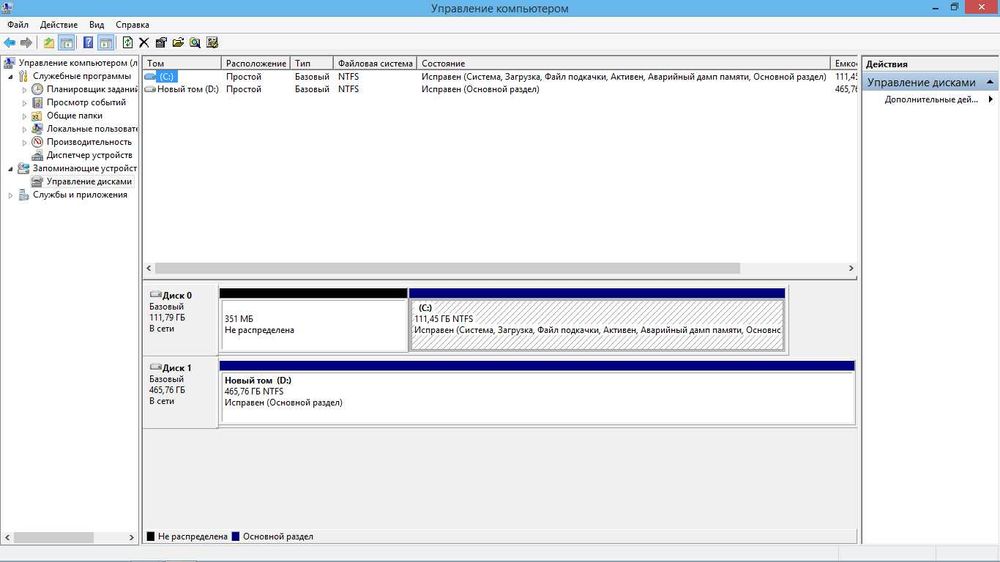Click the Управление дисками tree icon
This screenshot has height=562, width=1000.
(x=38, y=182)
